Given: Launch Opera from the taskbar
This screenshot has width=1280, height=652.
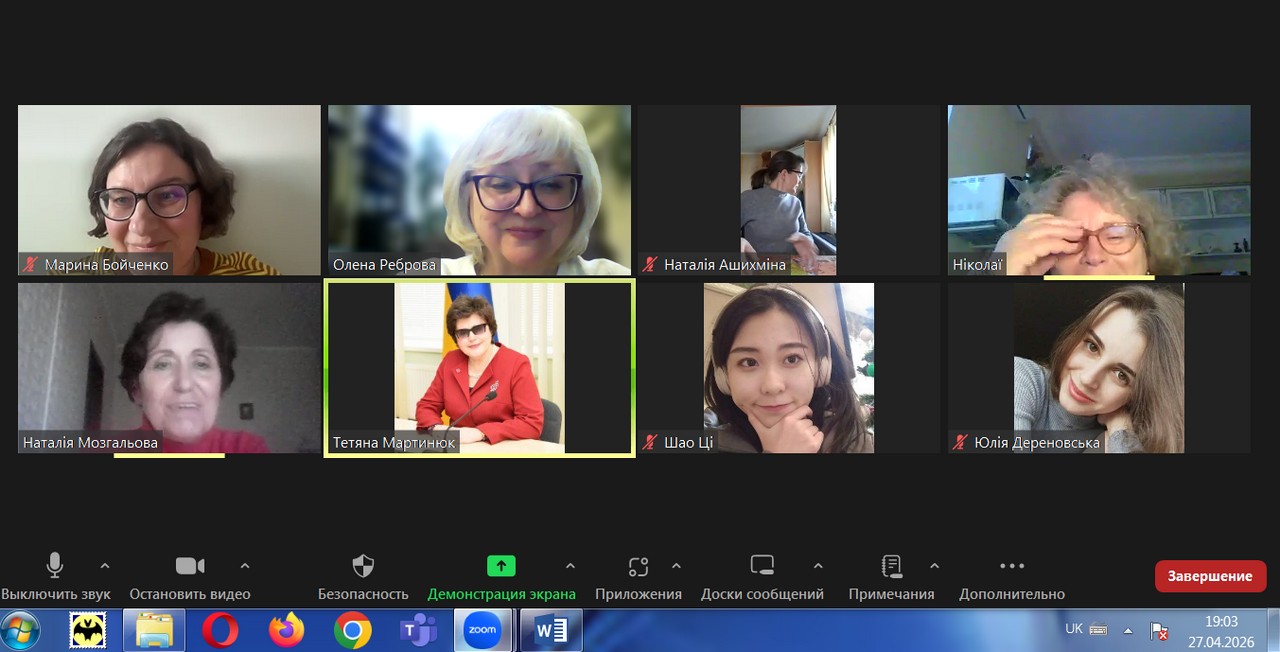Looking at the screenshot, I should 220,630.
